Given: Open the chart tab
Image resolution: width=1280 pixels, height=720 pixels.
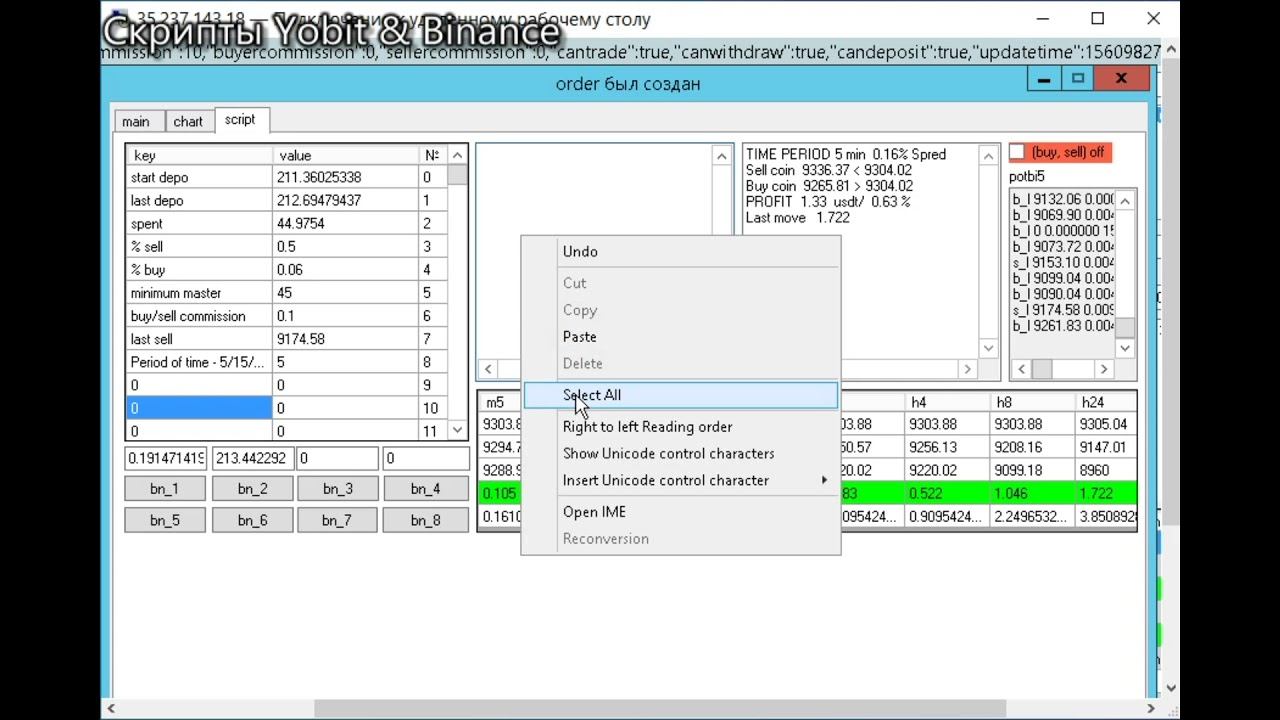Looking at the screenshot, I should pyautogui.click(x=188, y=122).
